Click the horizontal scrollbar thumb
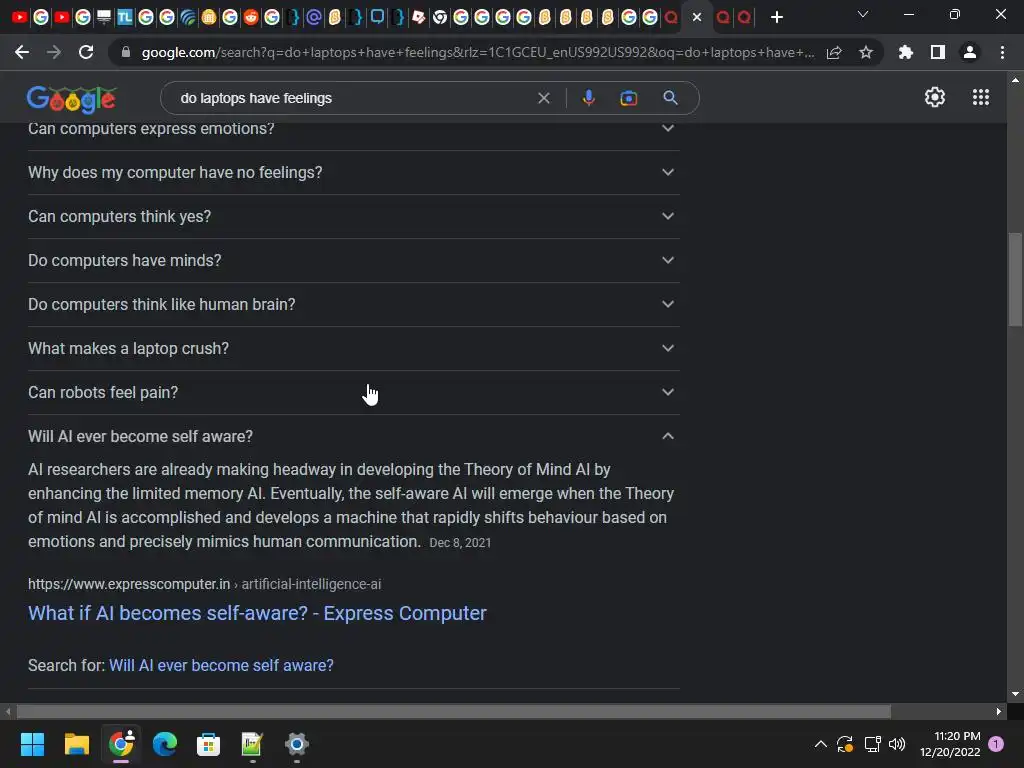 tap(453, 711)
